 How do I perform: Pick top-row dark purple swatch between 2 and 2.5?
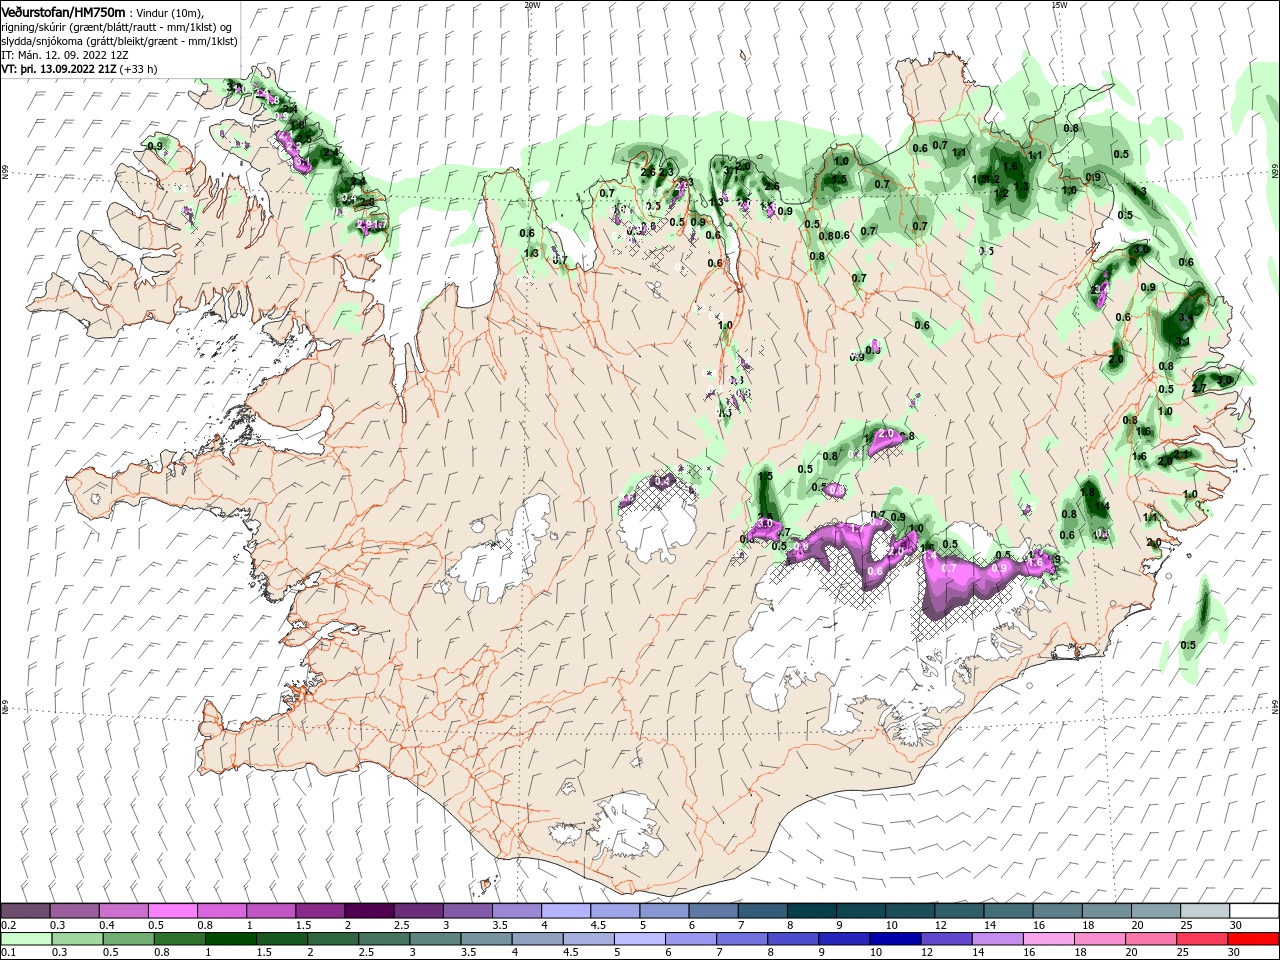[369, 911]
